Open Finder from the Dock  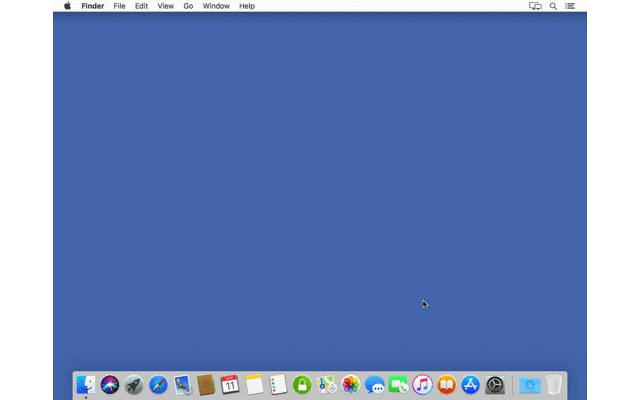point(86,384)
